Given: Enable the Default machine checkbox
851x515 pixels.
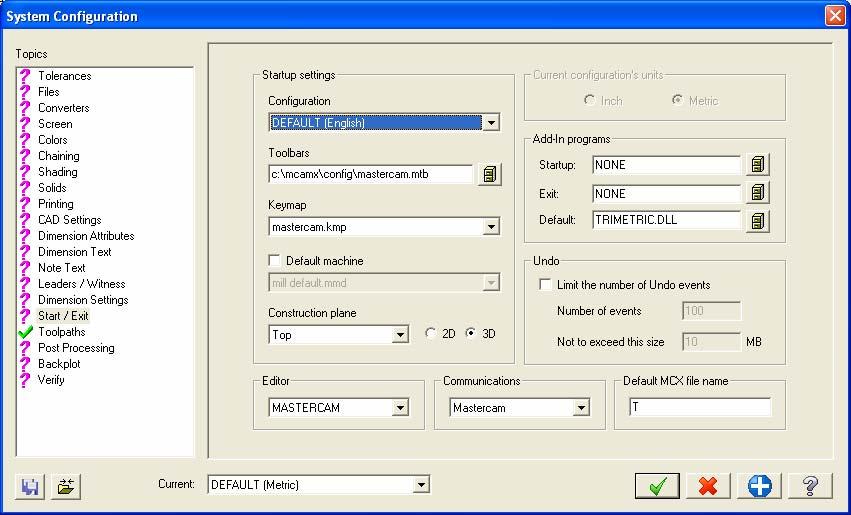Looking at the screenshot, I should [275, 260].
